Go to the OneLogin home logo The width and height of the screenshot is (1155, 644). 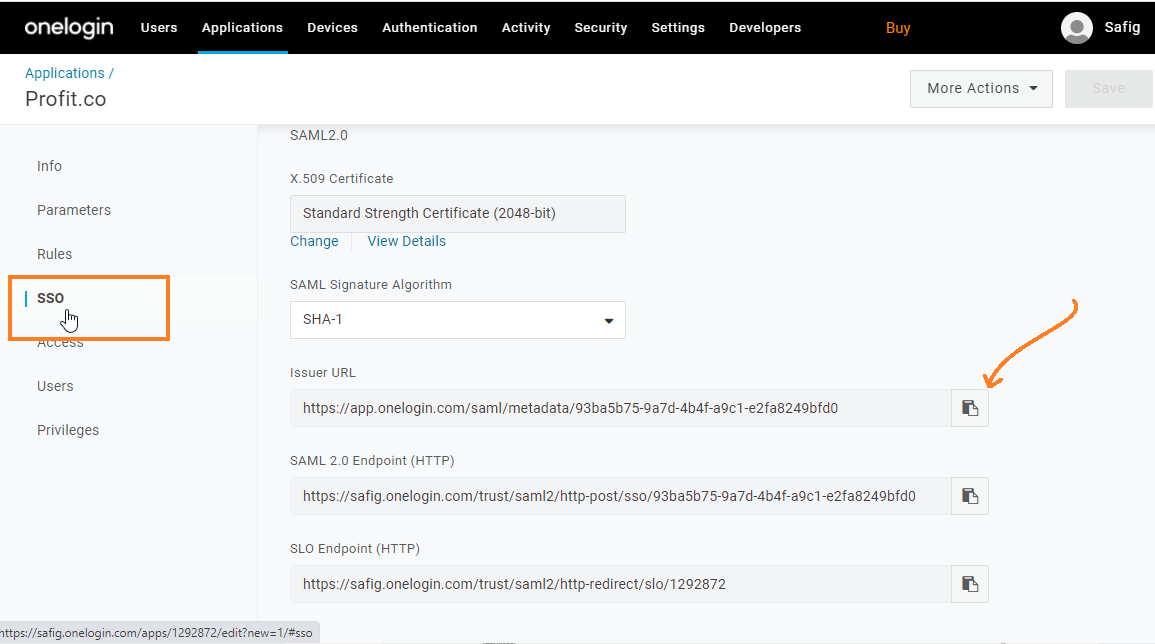pyautogui.click(x=69, y=28)
